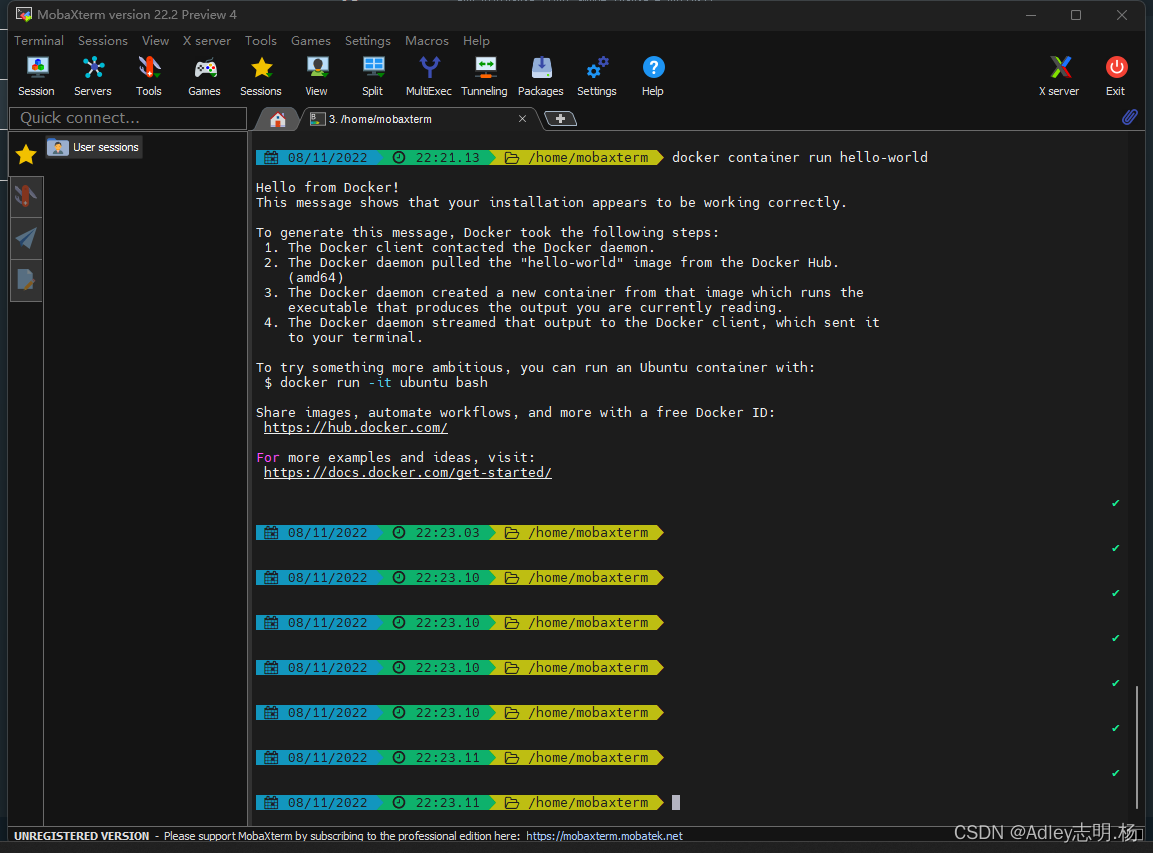This screenshot has width=1153, height=853.
Task: Close the /home/mobaxterm tab
Action: 522,118
